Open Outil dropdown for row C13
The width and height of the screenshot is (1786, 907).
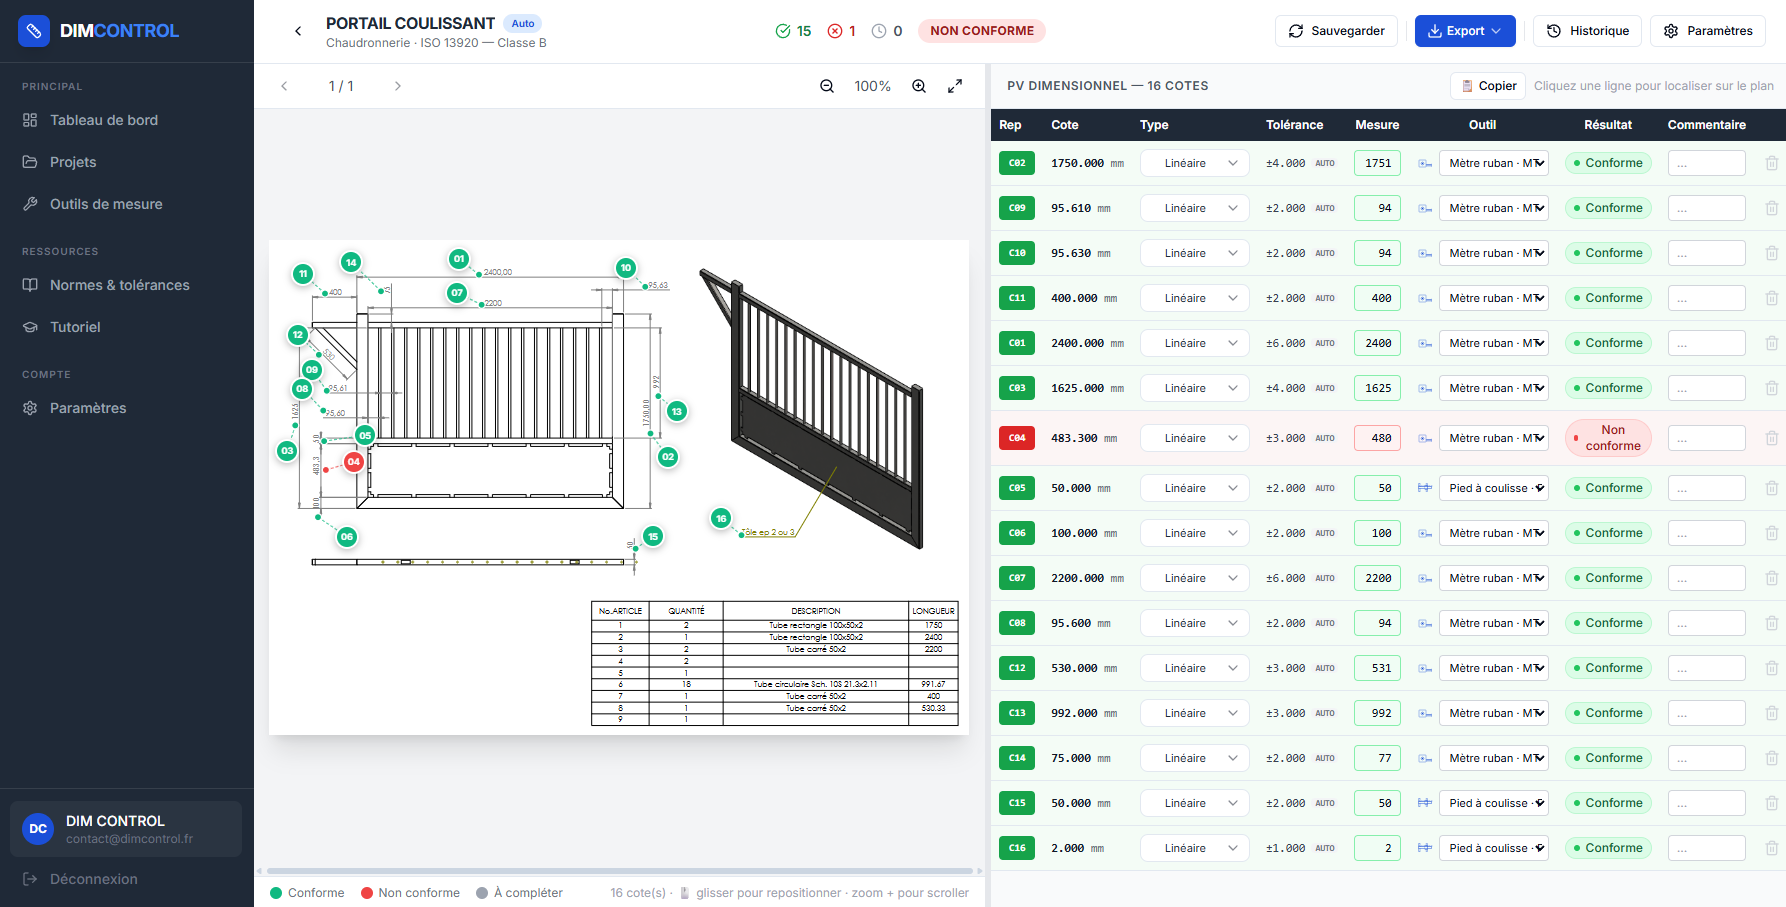coord(1494,713)
